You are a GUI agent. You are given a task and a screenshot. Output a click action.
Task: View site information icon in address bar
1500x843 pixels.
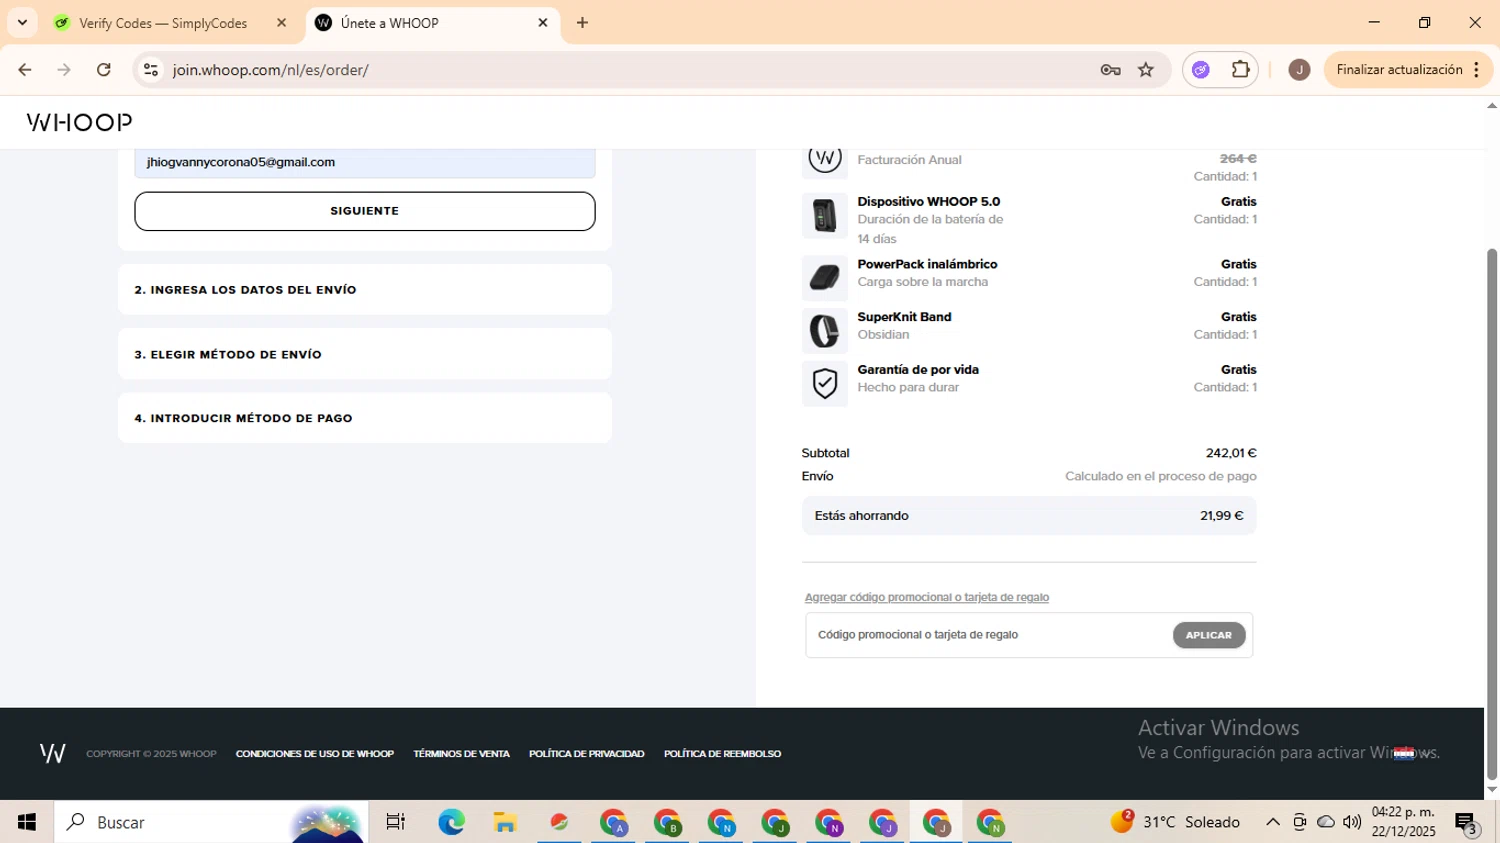pos(151,70)
